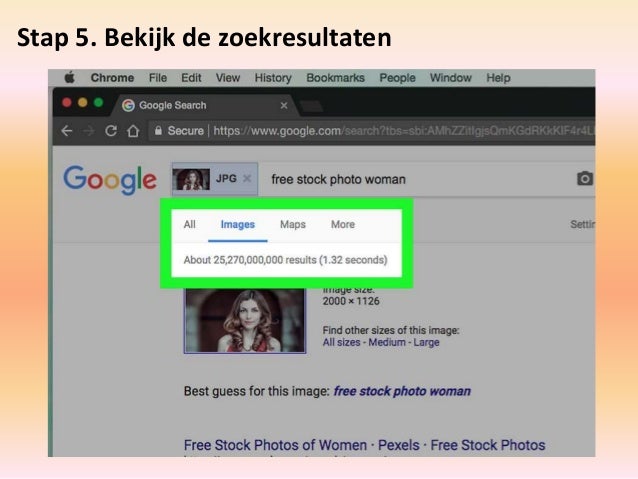Screen dimensions: 638x479
Task: Open the Window menu
Action: (451, 78)
